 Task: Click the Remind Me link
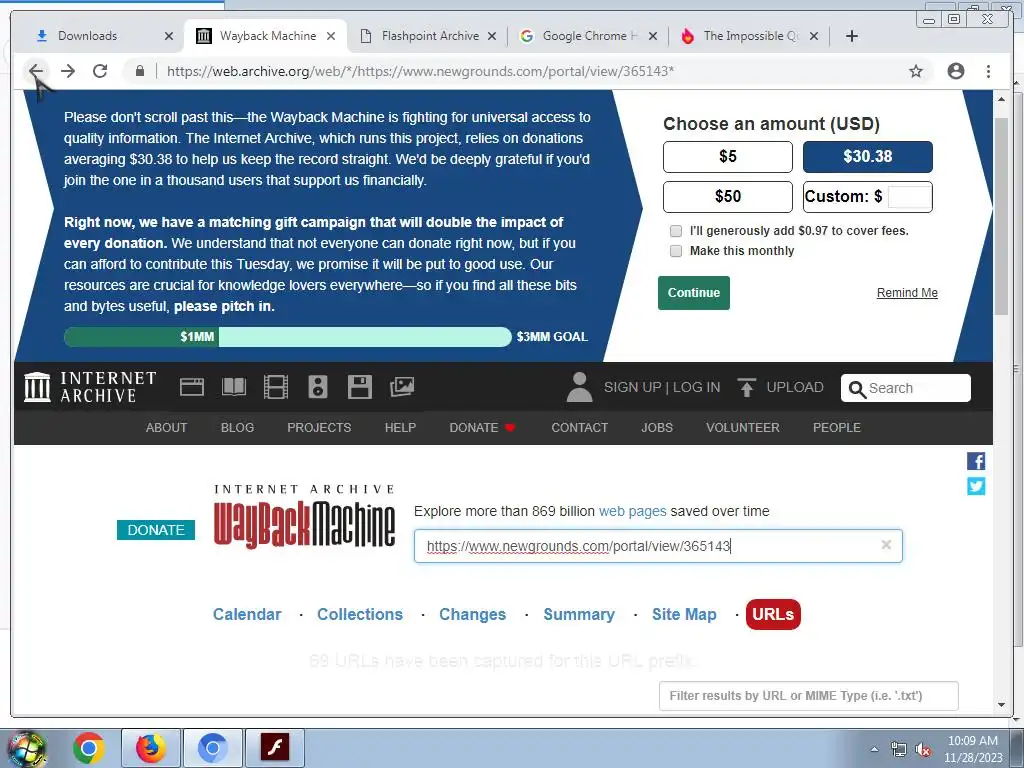907,293
